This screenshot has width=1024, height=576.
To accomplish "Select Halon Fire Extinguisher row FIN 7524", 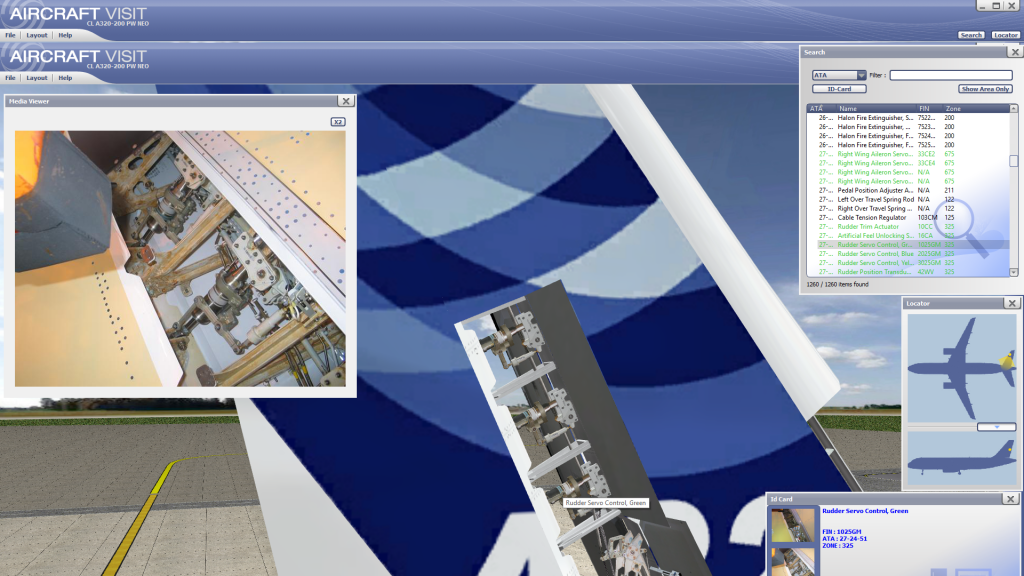I will pyautogui.click(x=909, y=136).
